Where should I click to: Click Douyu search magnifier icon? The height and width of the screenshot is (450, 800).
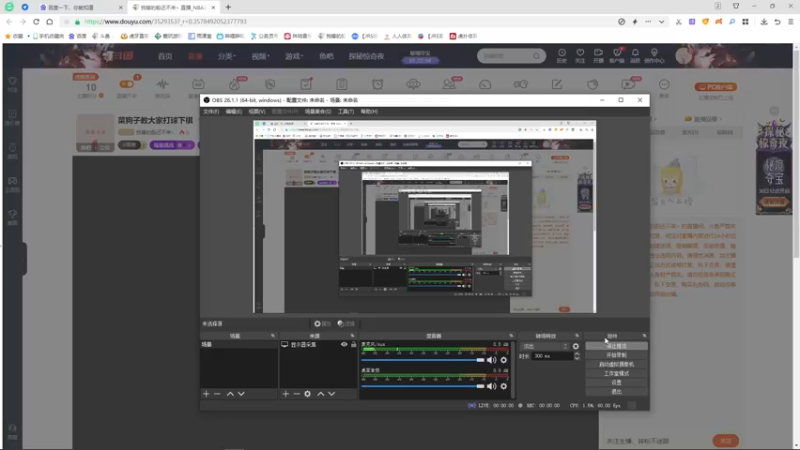[536, 56]
